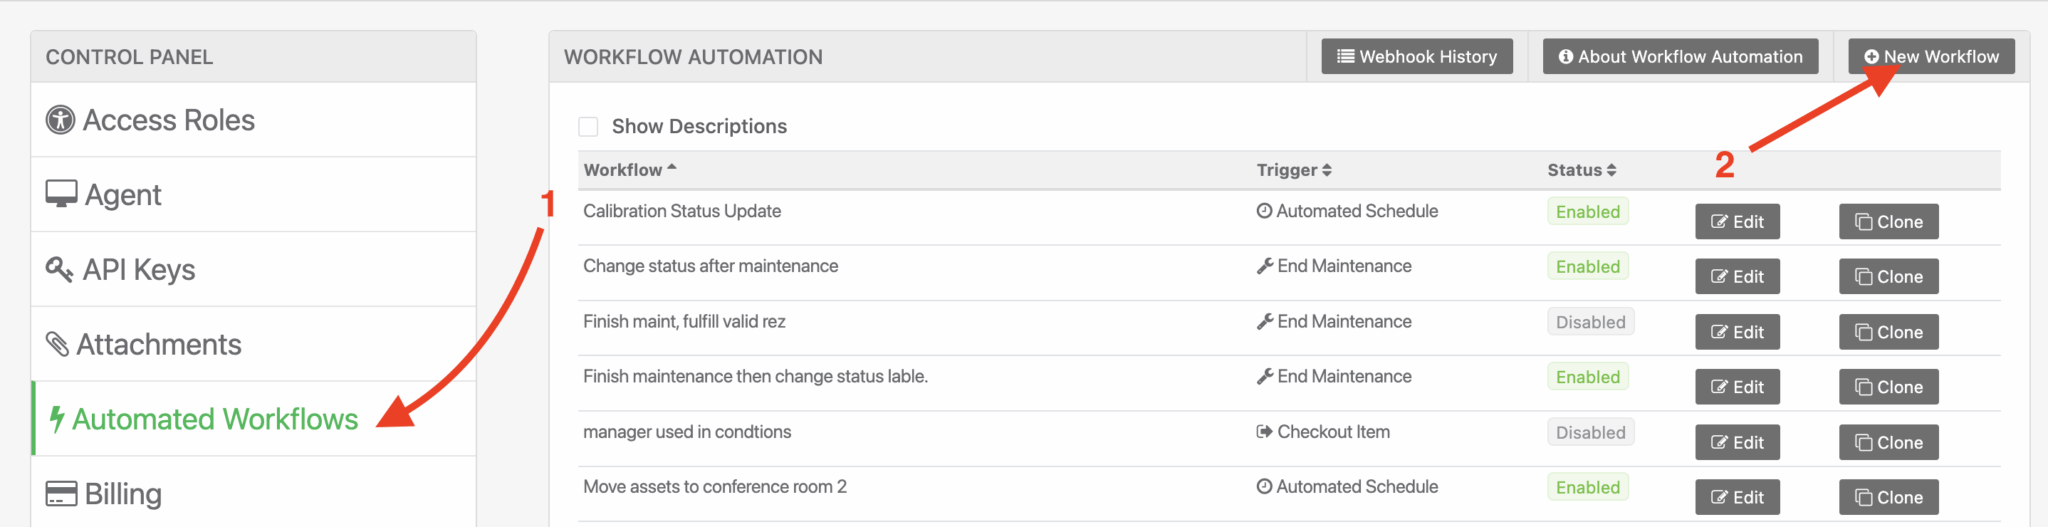This screenshot has width=2048, height=527.
Task: Click the Access Roles accessibility icon
Action: tap(61, 120)
